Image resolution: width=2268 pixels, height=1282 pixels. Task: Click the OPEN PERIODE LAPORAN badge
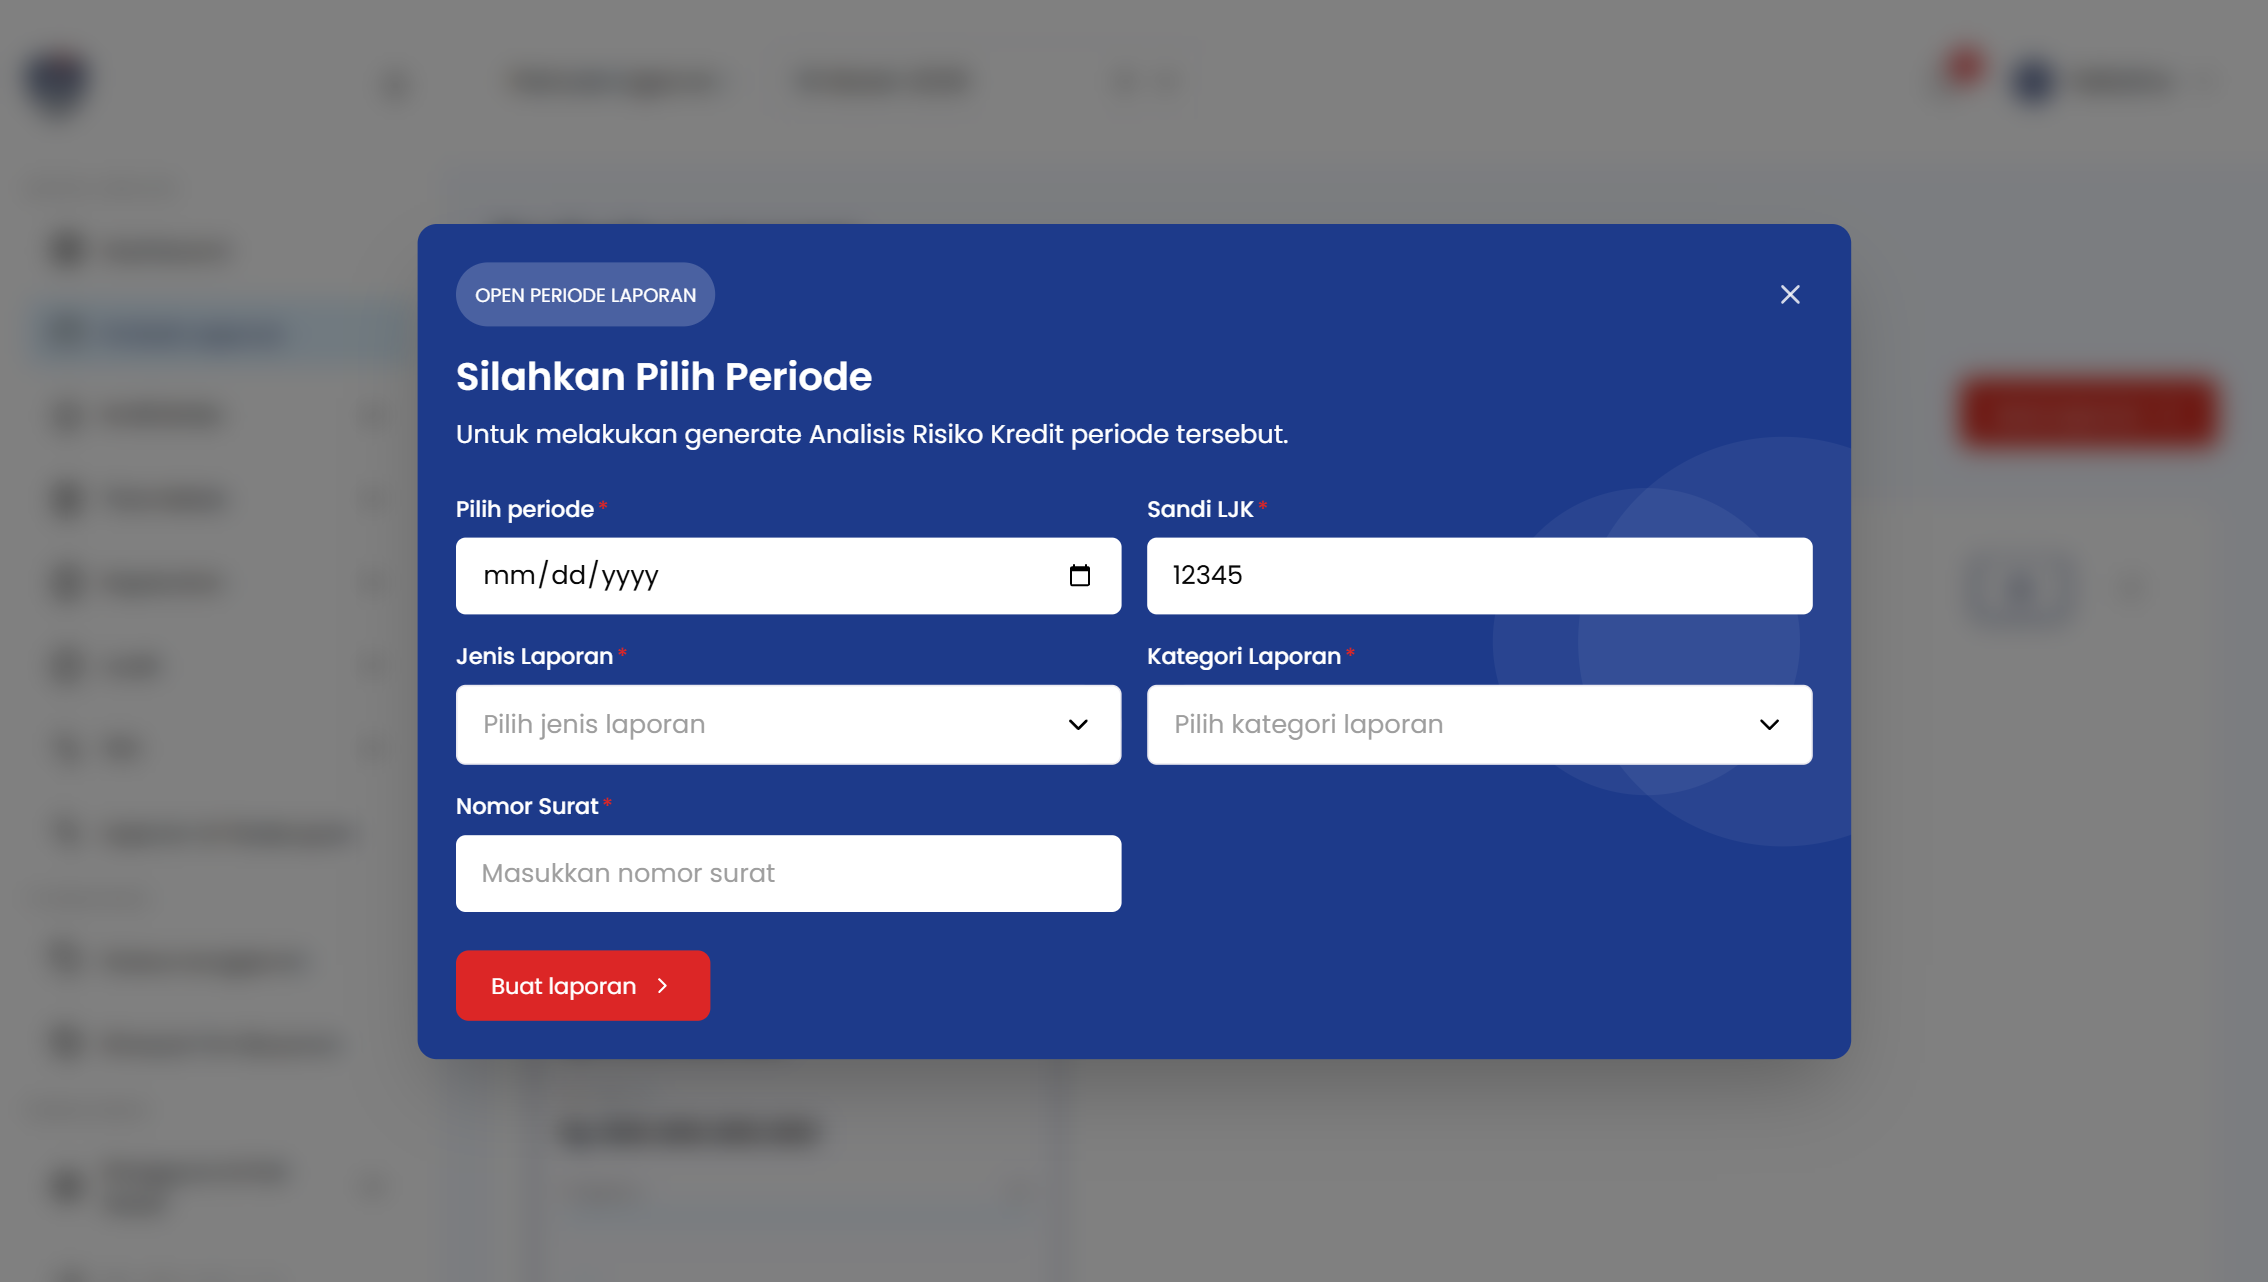[585, 295]
